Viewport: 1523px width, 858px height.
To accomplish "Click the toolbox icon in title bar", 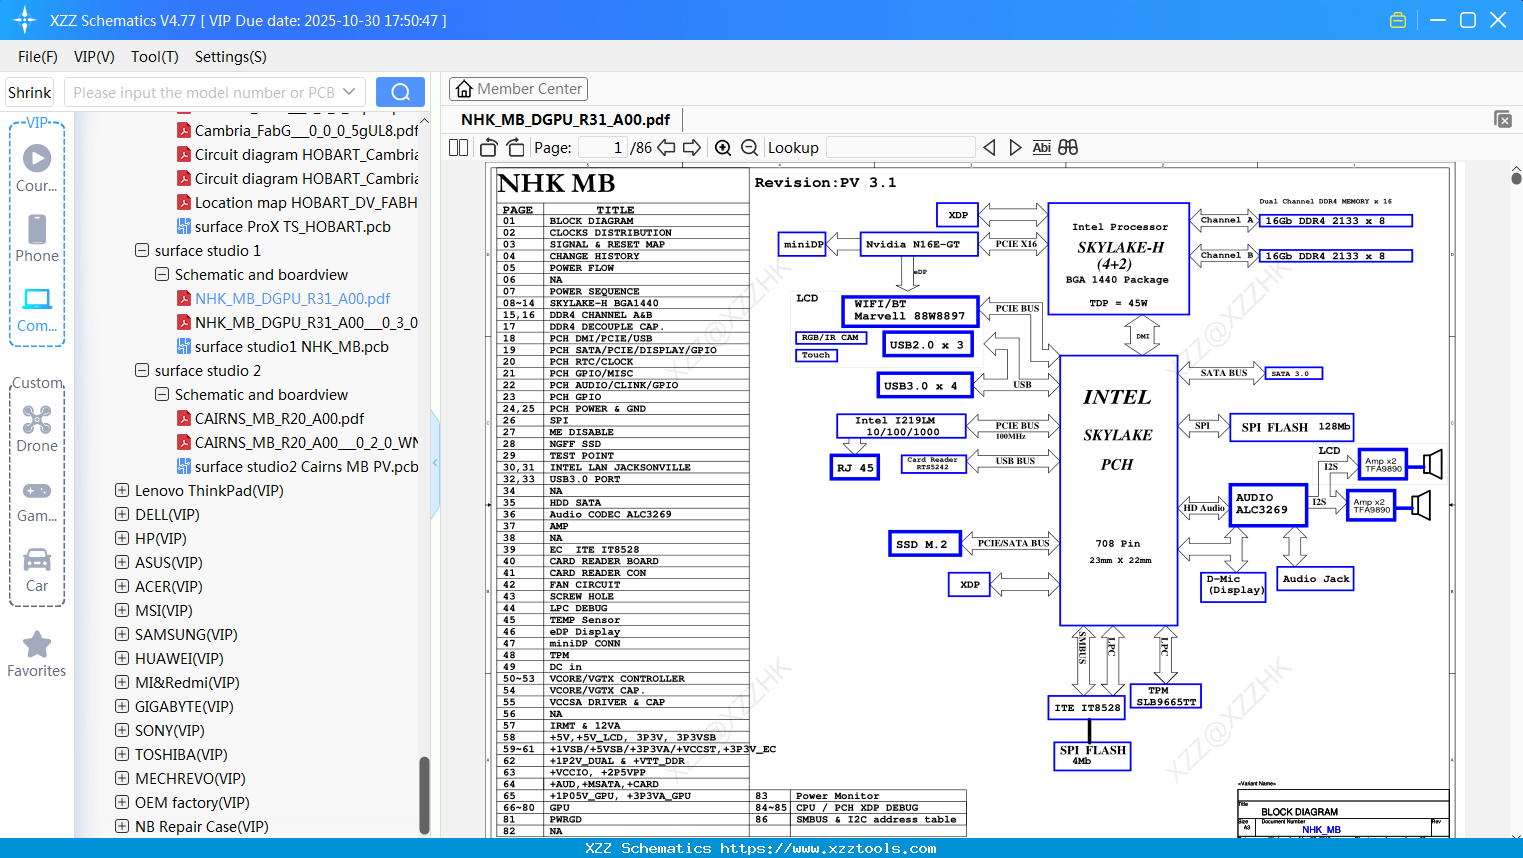I will point(1398,20).
